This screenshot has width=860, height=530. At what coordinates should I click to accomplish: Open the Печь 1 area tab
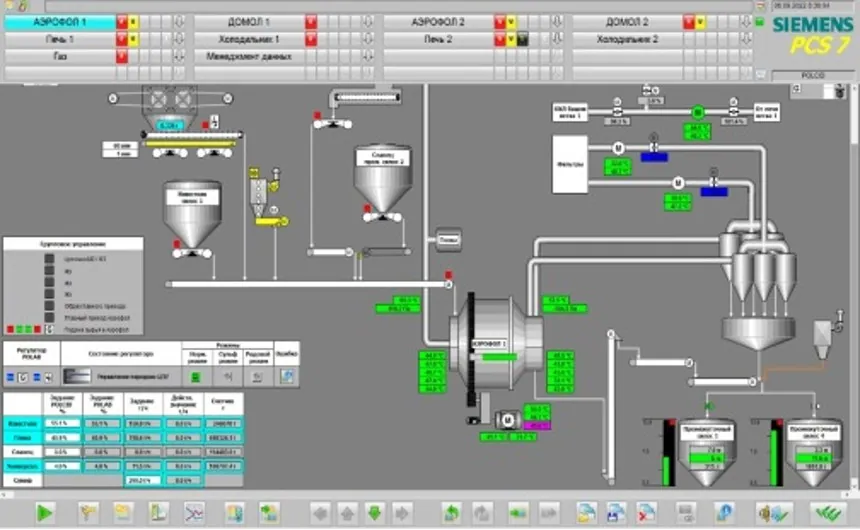[x=60, y=39]
